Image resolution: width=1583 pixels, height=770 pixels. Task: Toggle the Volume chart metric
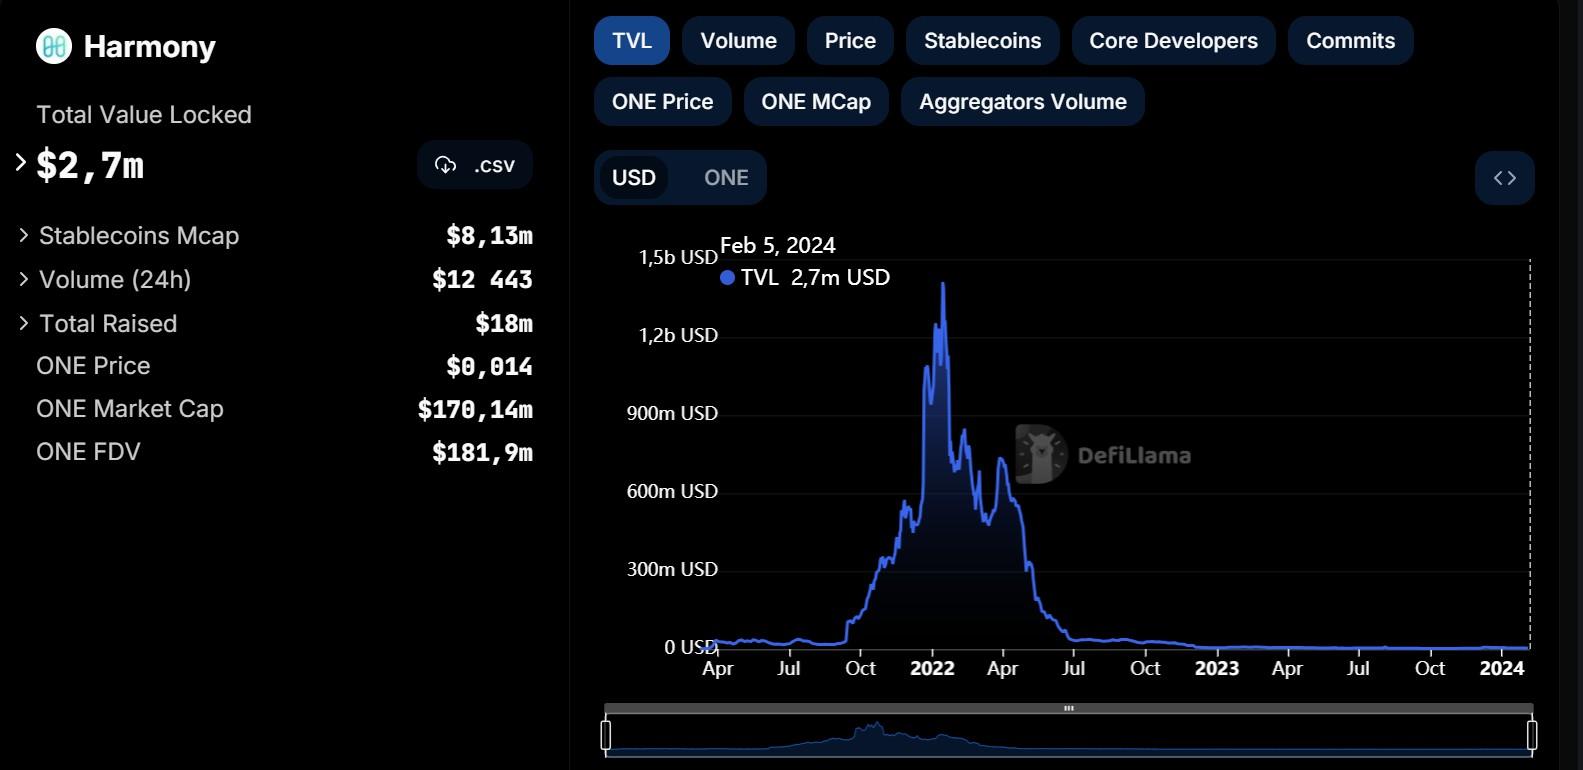[738, 41]
